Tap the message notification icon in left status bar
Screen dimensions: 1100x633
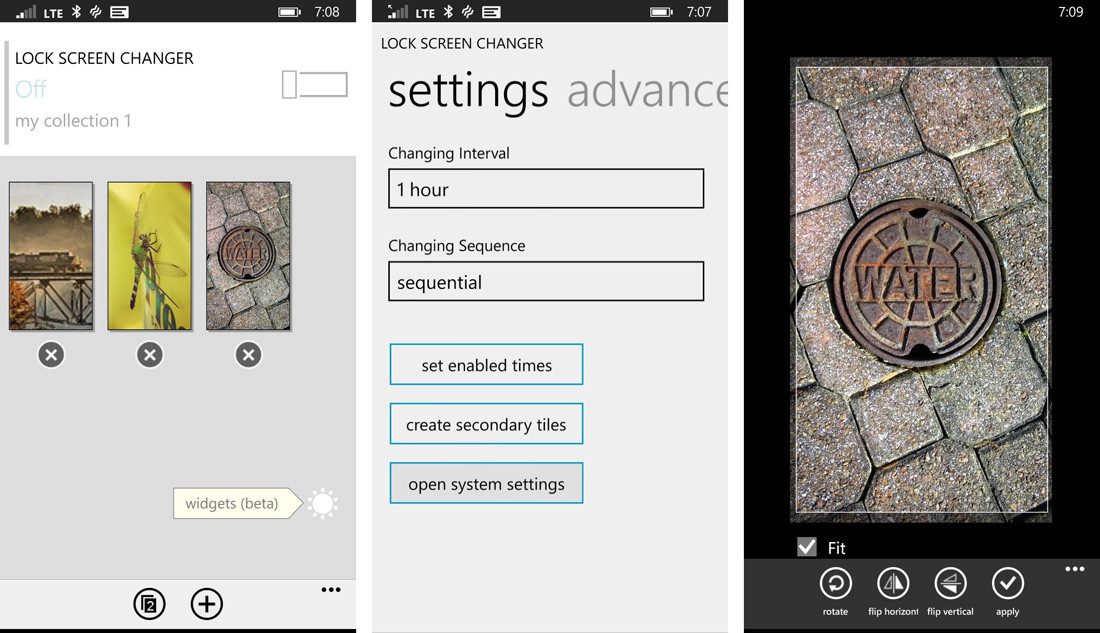coord(119,12)
